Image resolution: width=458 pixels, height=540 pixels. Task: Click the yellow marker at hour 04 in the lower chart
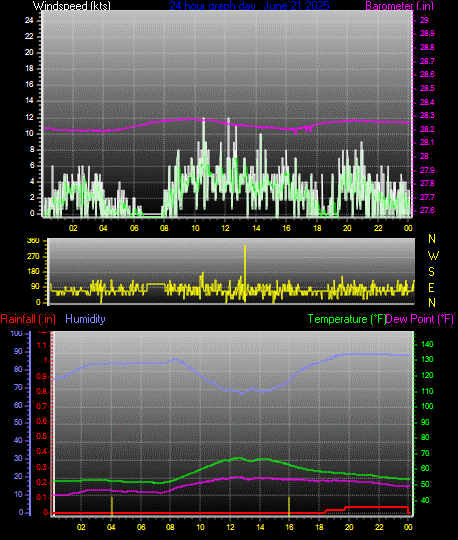[x=112, y=506]
